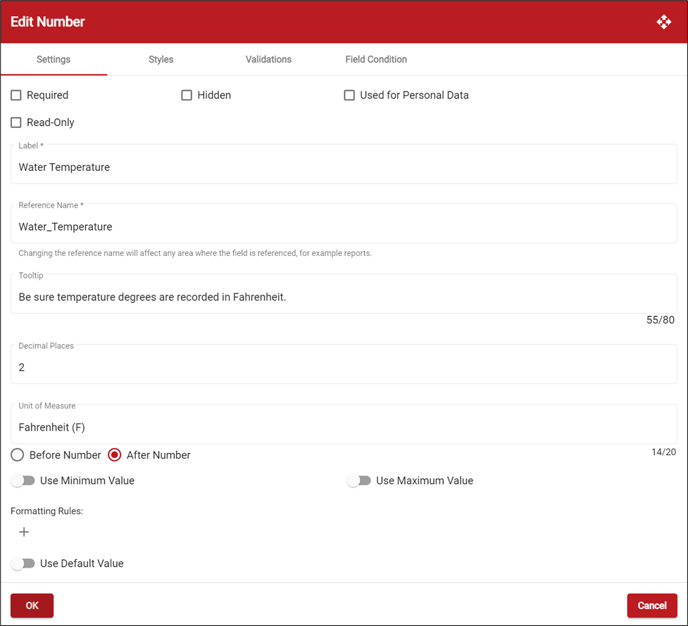Open the Validations tab
The width and height of the screenshot is (688, 626).
[x=268, y=60]
